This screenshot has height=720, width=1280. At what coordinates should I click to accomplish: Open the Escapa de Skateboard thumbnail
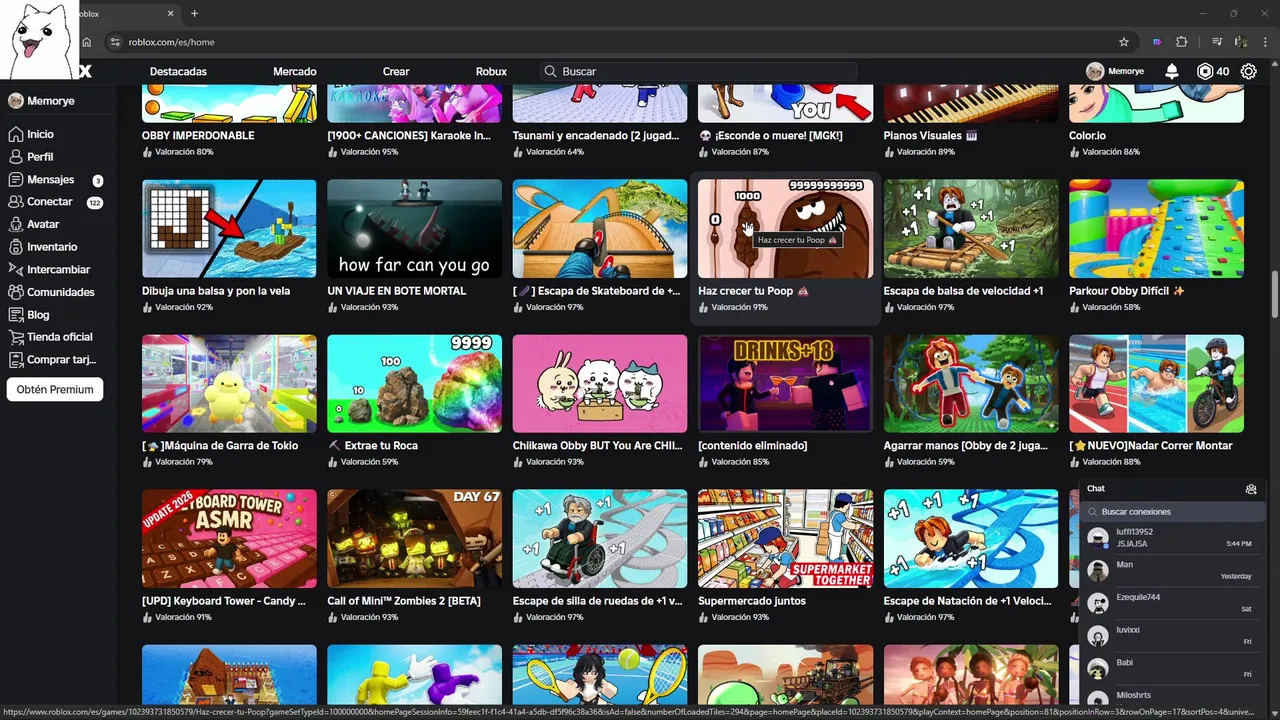click(600, 229)
